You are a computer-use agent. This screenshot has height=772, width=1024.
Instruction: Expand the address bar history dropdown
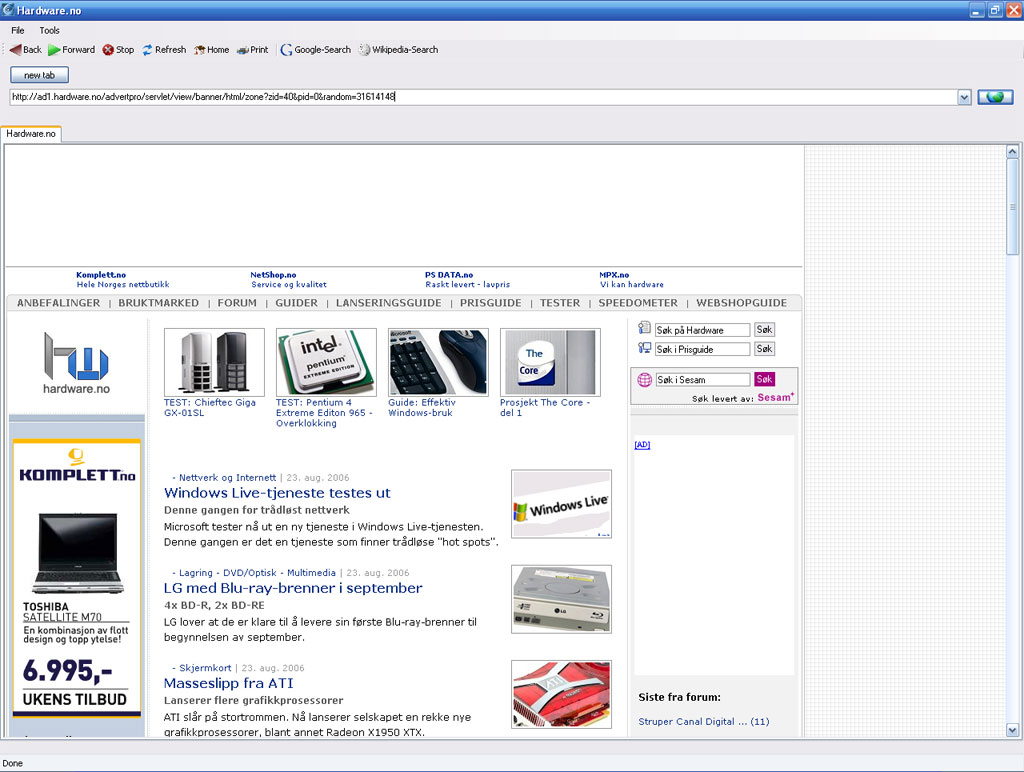click(x=964, y=97)
